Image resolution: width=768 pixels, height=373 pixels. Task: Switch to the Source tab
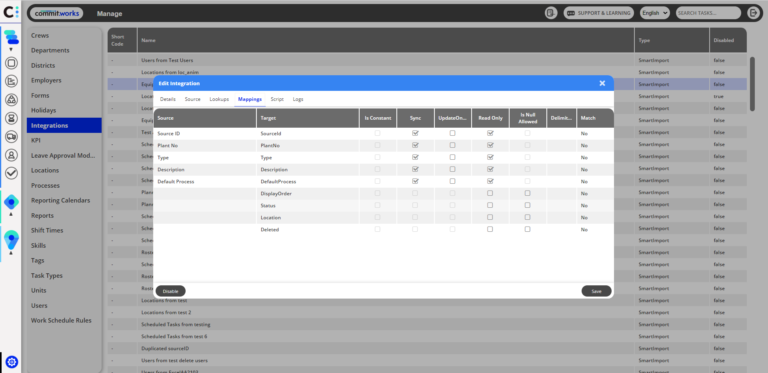192,99
